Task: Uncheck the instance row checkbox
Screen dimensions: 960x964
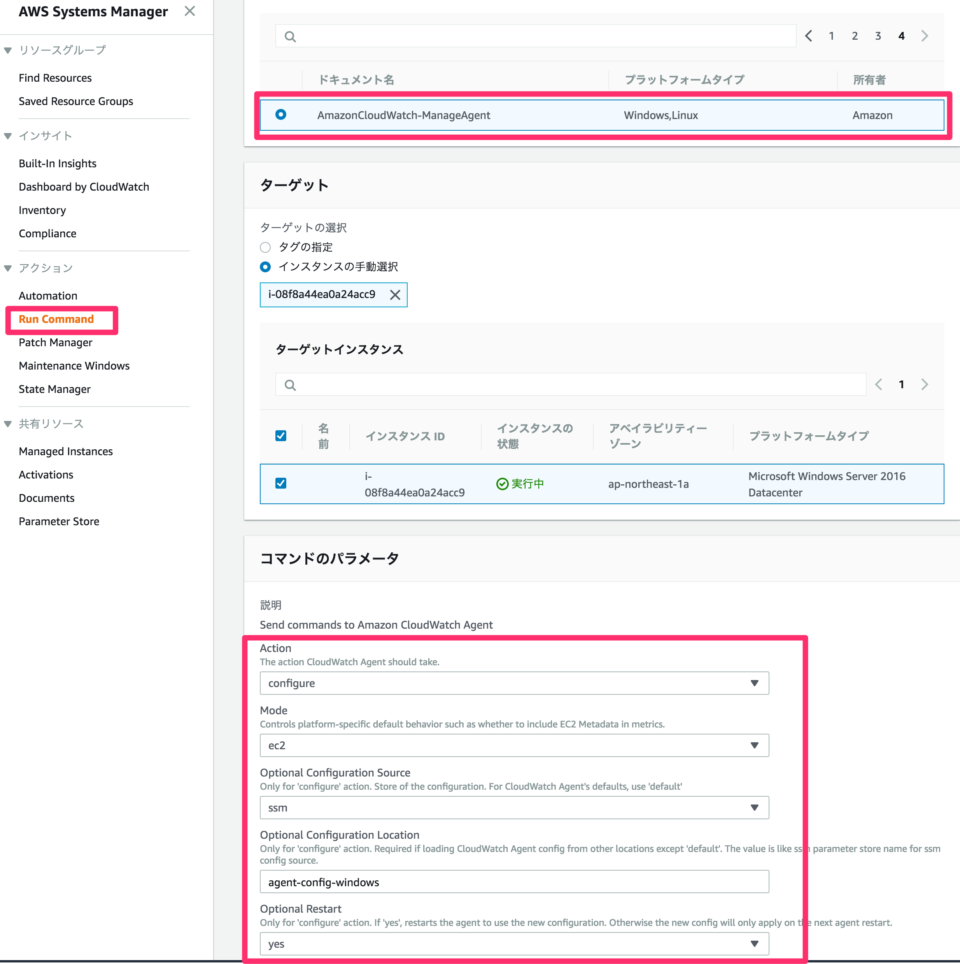Action: (281, 483)
